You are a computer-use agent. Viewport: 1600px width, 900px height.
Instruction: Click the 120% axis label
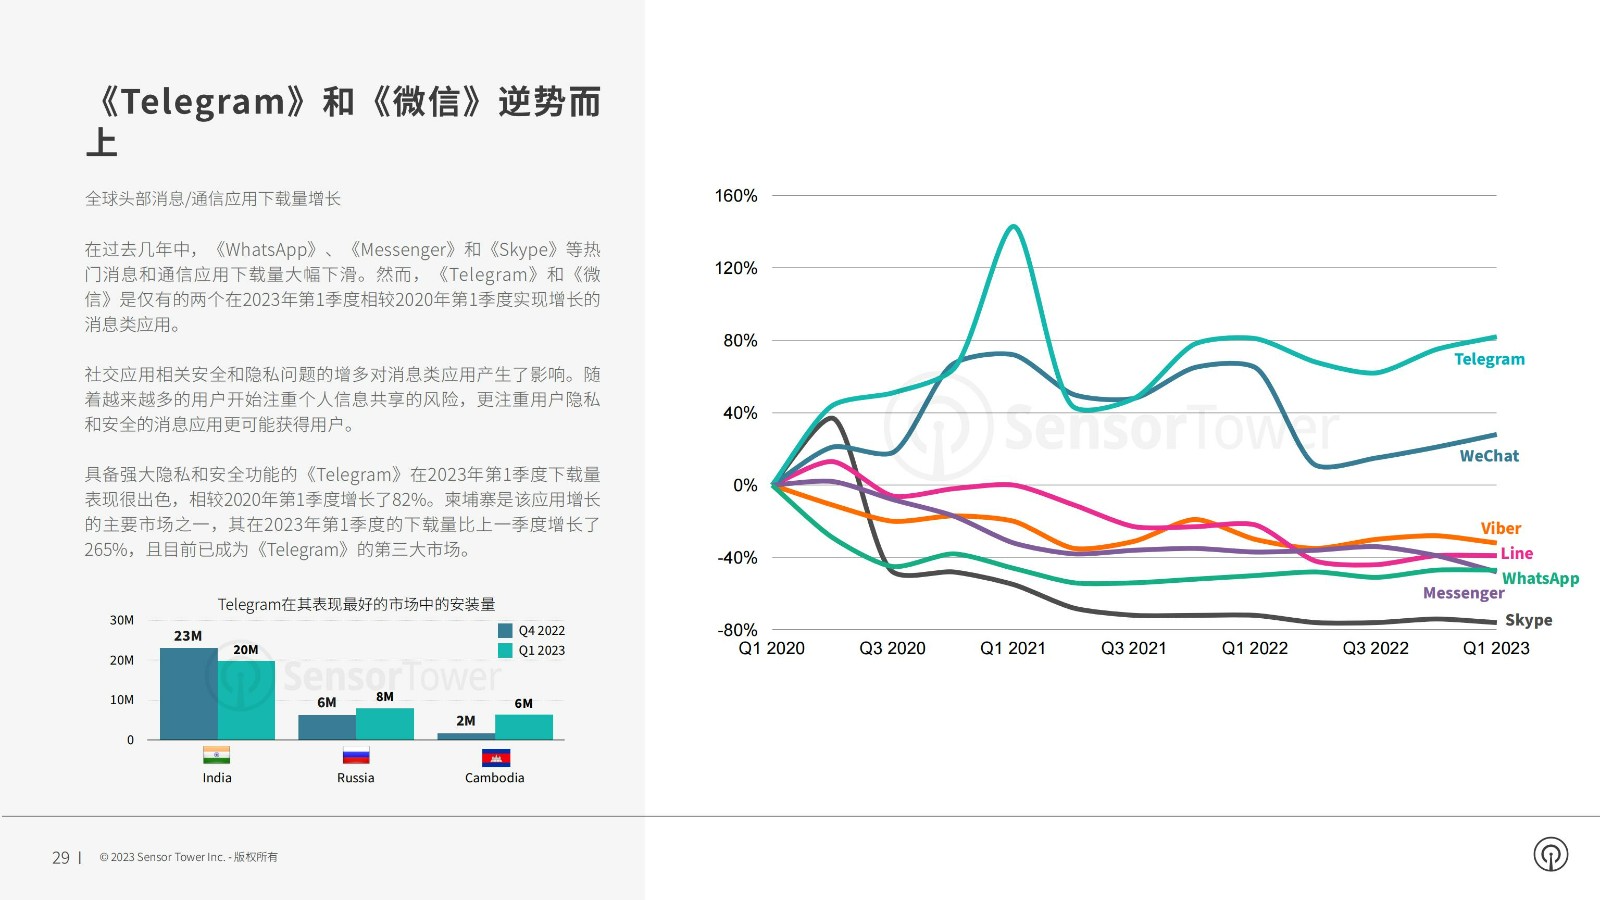[x=736, y=268]
